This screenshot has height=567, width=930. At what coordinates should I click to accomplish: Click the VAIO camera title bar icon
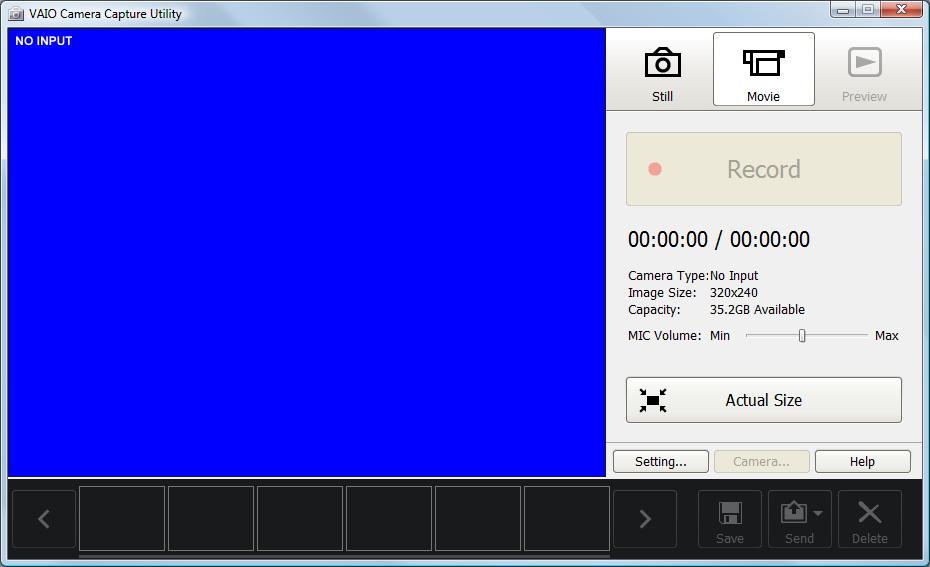pyautogui.click(x=16, y=13)
